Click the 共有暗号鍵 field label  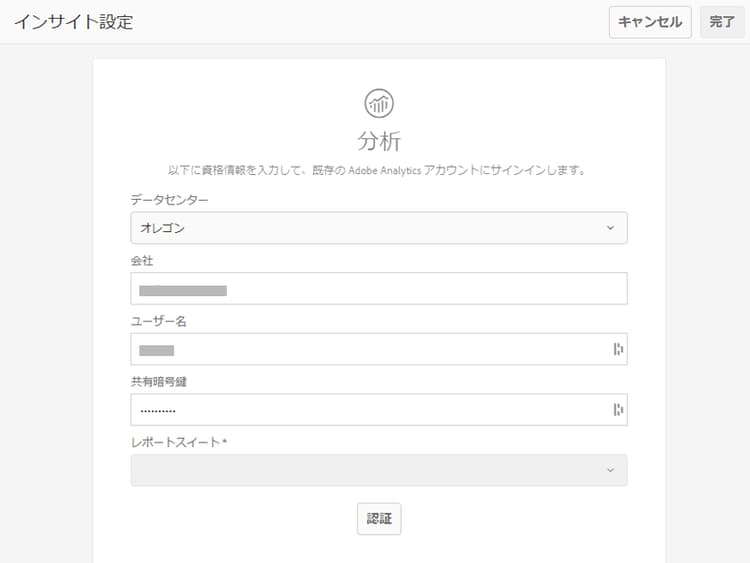coord(159,382)
